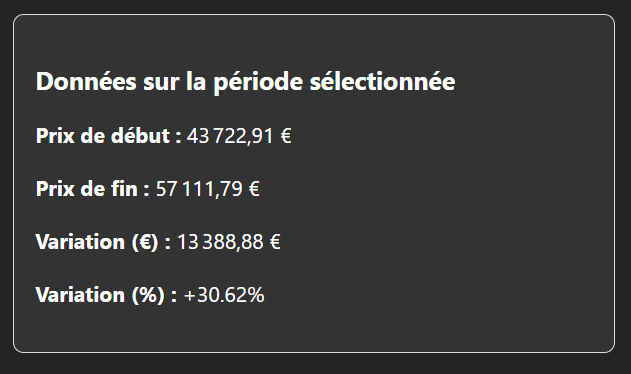Image resolution: width=631 pixels, height=374 pixels.
Task: Click the word "période" in the heading
Action: (x=258, y=83)
